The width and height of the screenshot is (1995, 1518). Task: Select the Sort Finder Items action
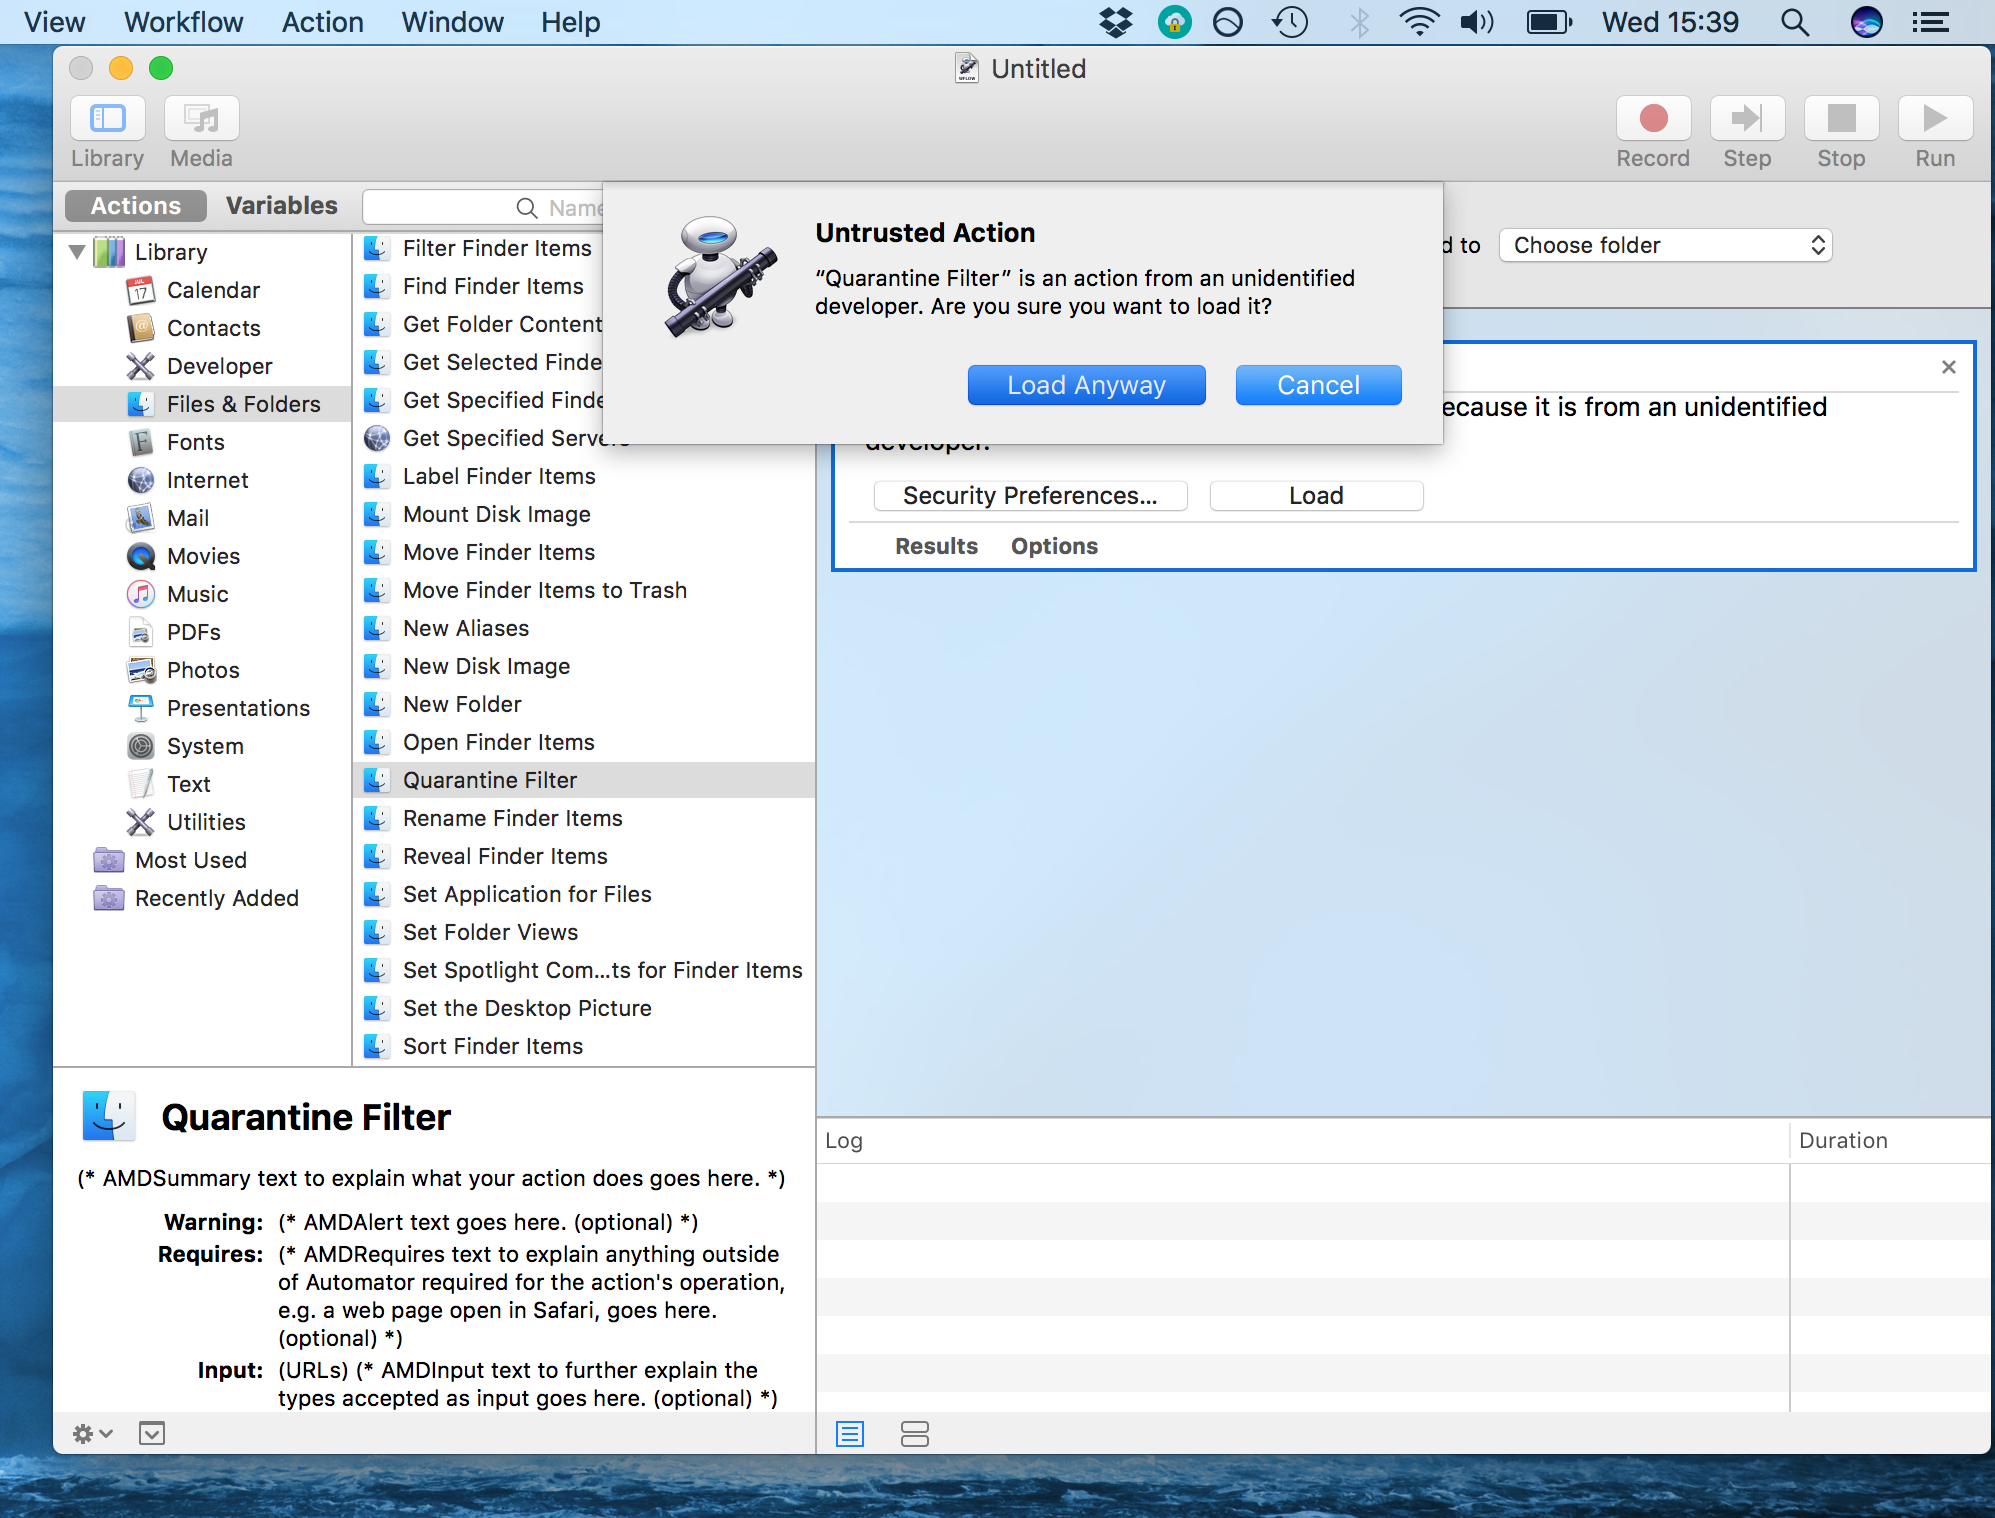pyautogui.click(x=584, y=1046)
